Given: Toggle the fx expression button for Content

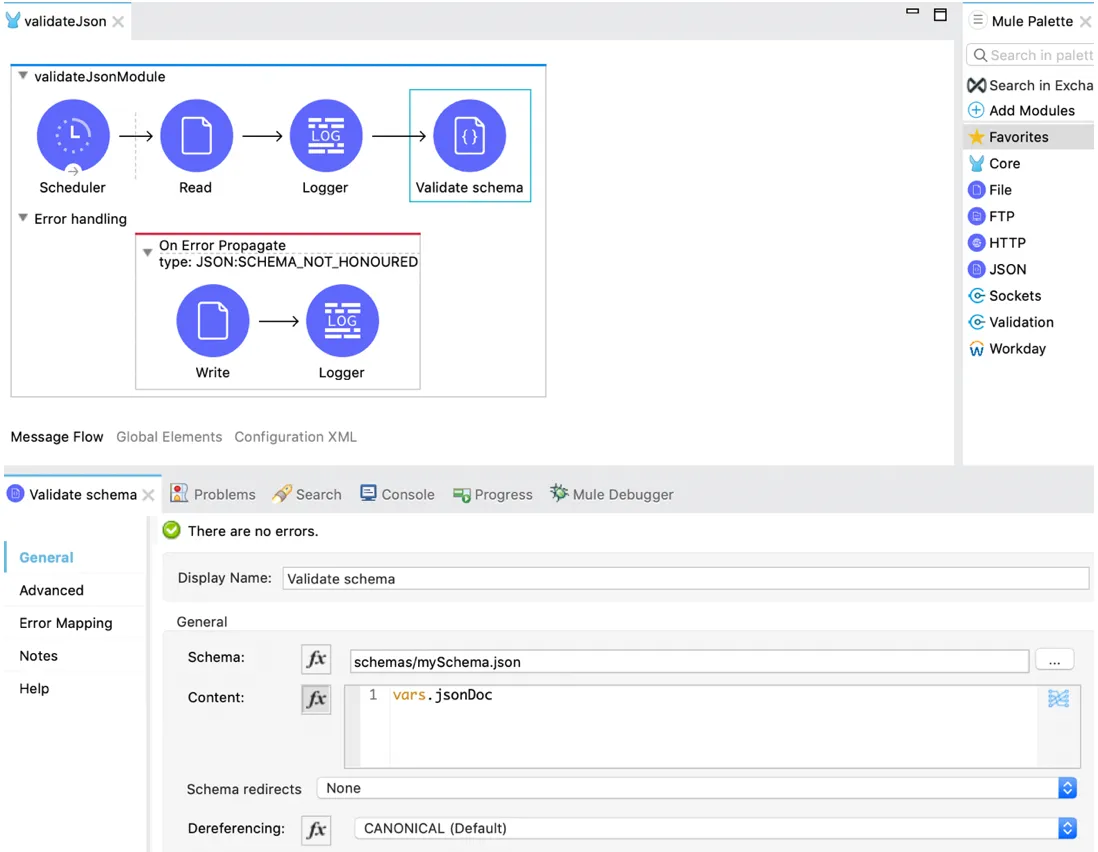Looking at the screenshot, I should 316,699.
